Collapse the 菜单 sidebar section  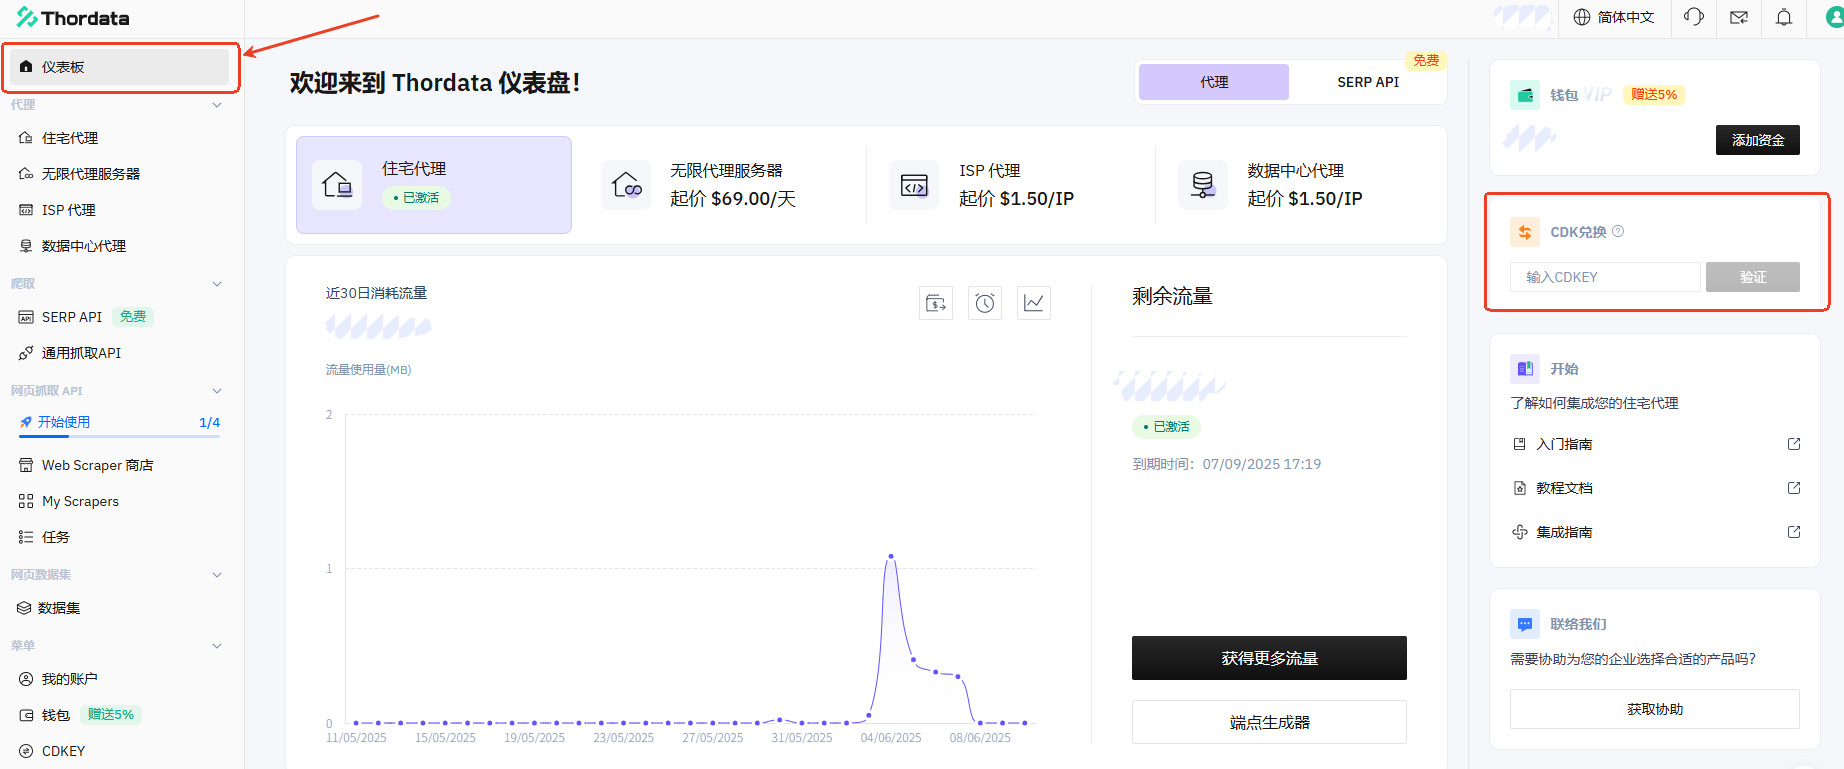coord(217,646)
